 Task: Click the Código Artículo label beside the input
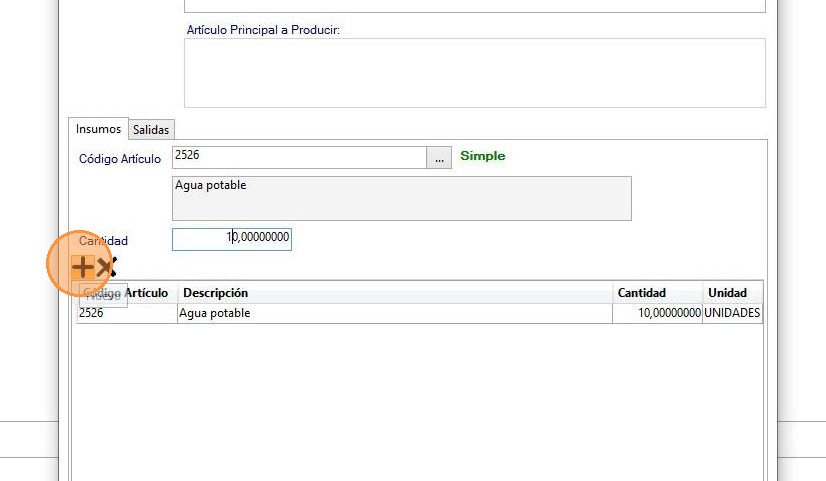pyautogui.click(x=119, y=159)
